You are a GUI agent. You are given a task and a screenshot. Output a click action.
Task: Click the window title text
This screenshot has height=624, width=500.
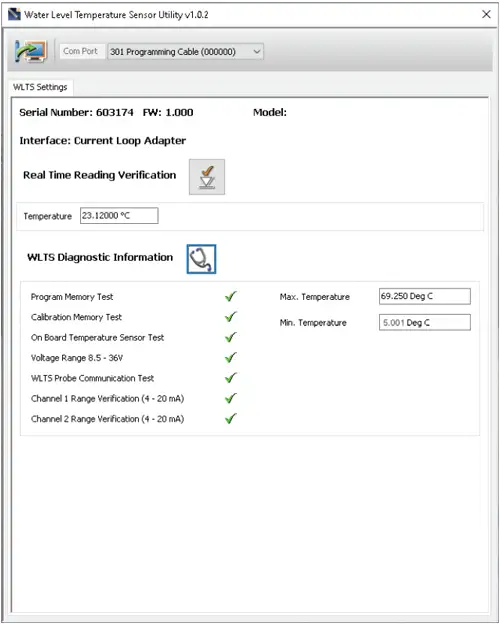click(x=116, y=15)
